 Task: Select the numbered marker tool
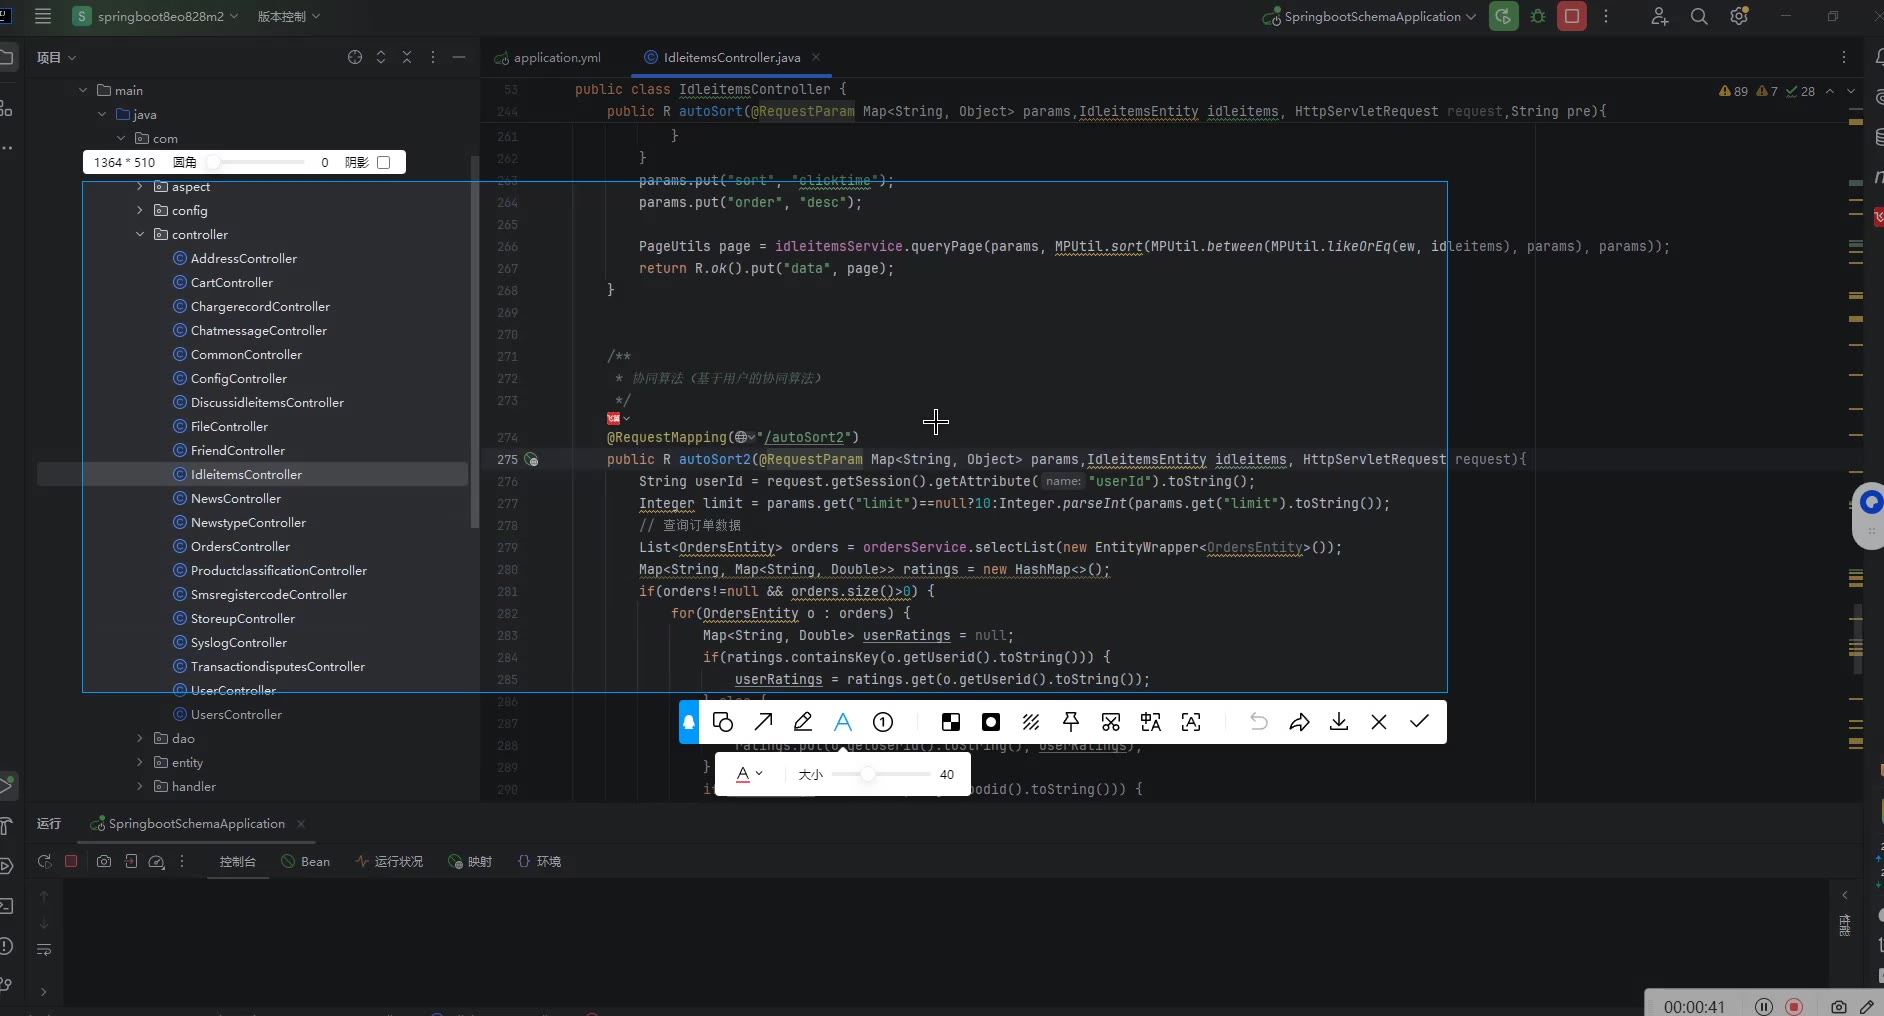pyautogui.click(x=883, y=722)
